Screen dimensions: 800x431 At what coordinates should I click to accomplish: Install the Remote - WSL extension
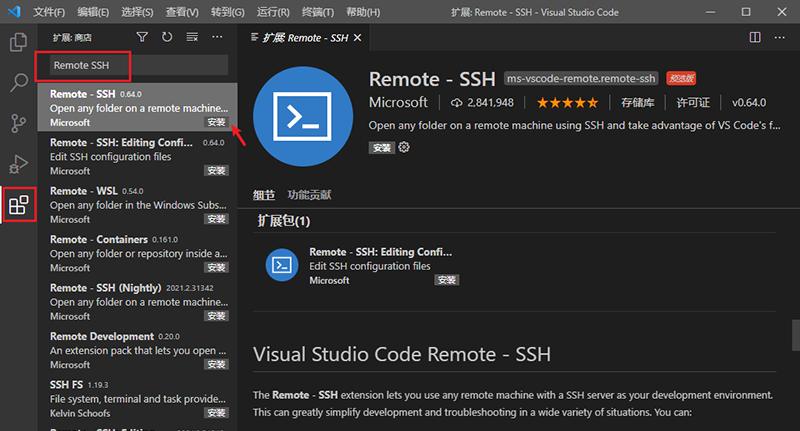click(216, 219)
